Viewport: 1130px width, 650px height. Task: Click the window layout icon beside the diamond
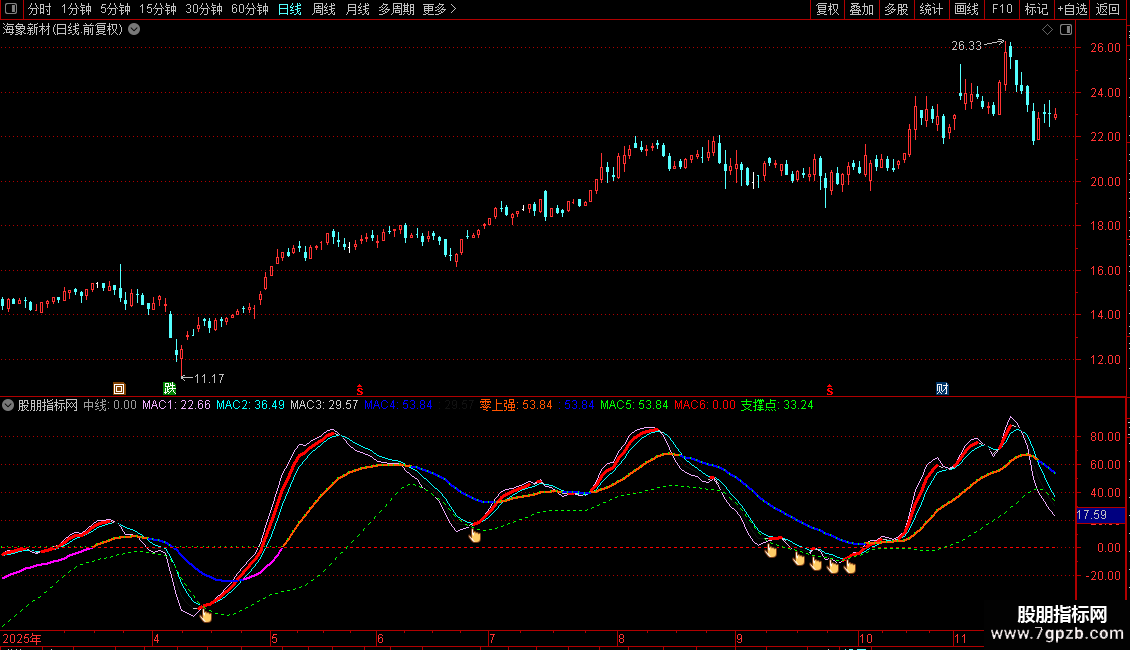tap(1065, 30)
